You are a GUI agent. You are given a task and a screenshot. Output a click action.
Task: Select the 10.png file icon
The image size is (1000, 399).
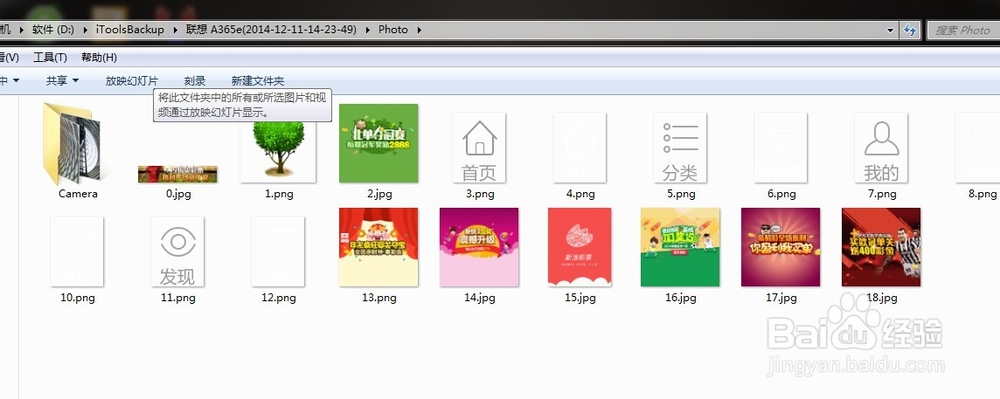pyautogui.click(x=77, y=251)
